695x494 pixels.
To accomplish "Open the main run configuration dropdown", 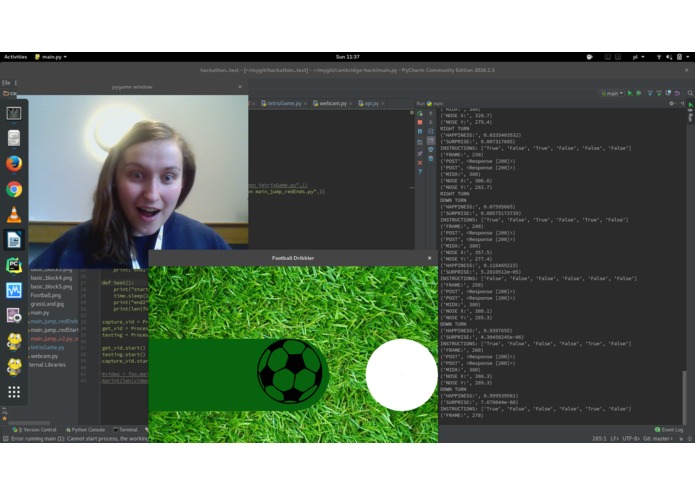I will (x=612, y=93).
